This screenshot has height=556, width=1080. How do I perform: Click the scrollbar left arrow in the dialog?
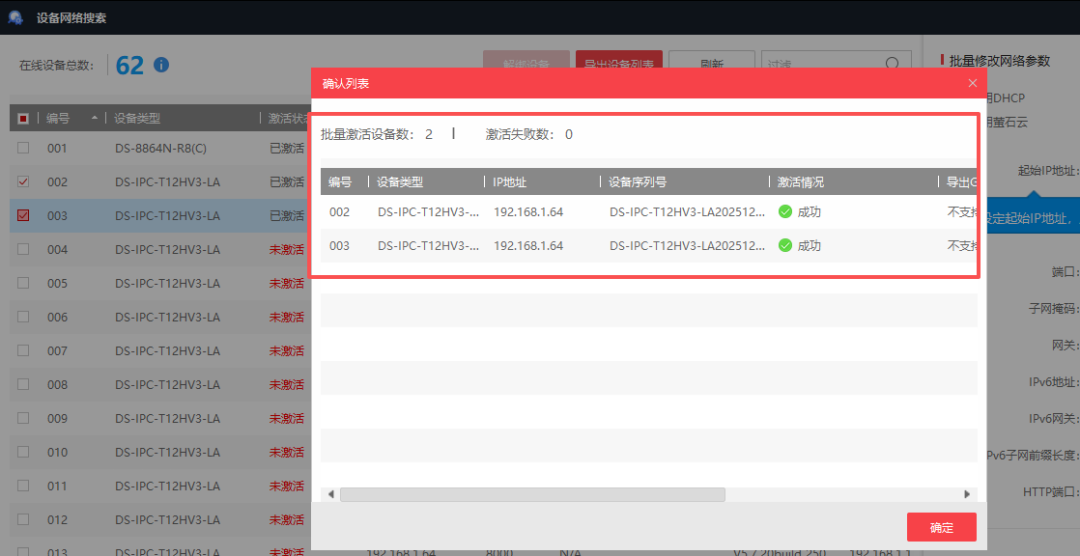click(x=331, y=494)
